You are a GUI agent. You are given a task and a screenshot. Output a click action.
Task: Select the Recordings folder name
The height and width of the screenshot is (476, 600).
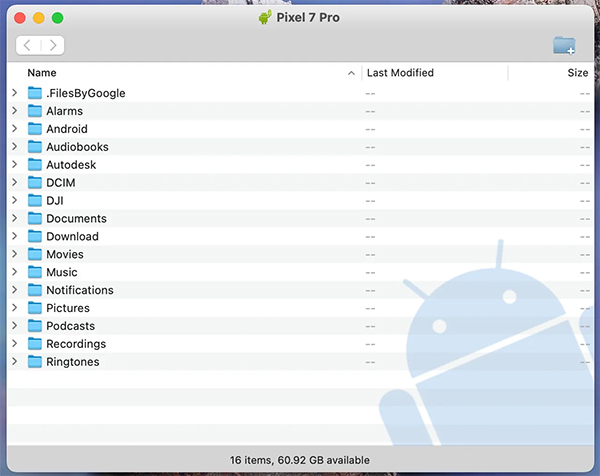pos(75,344)
